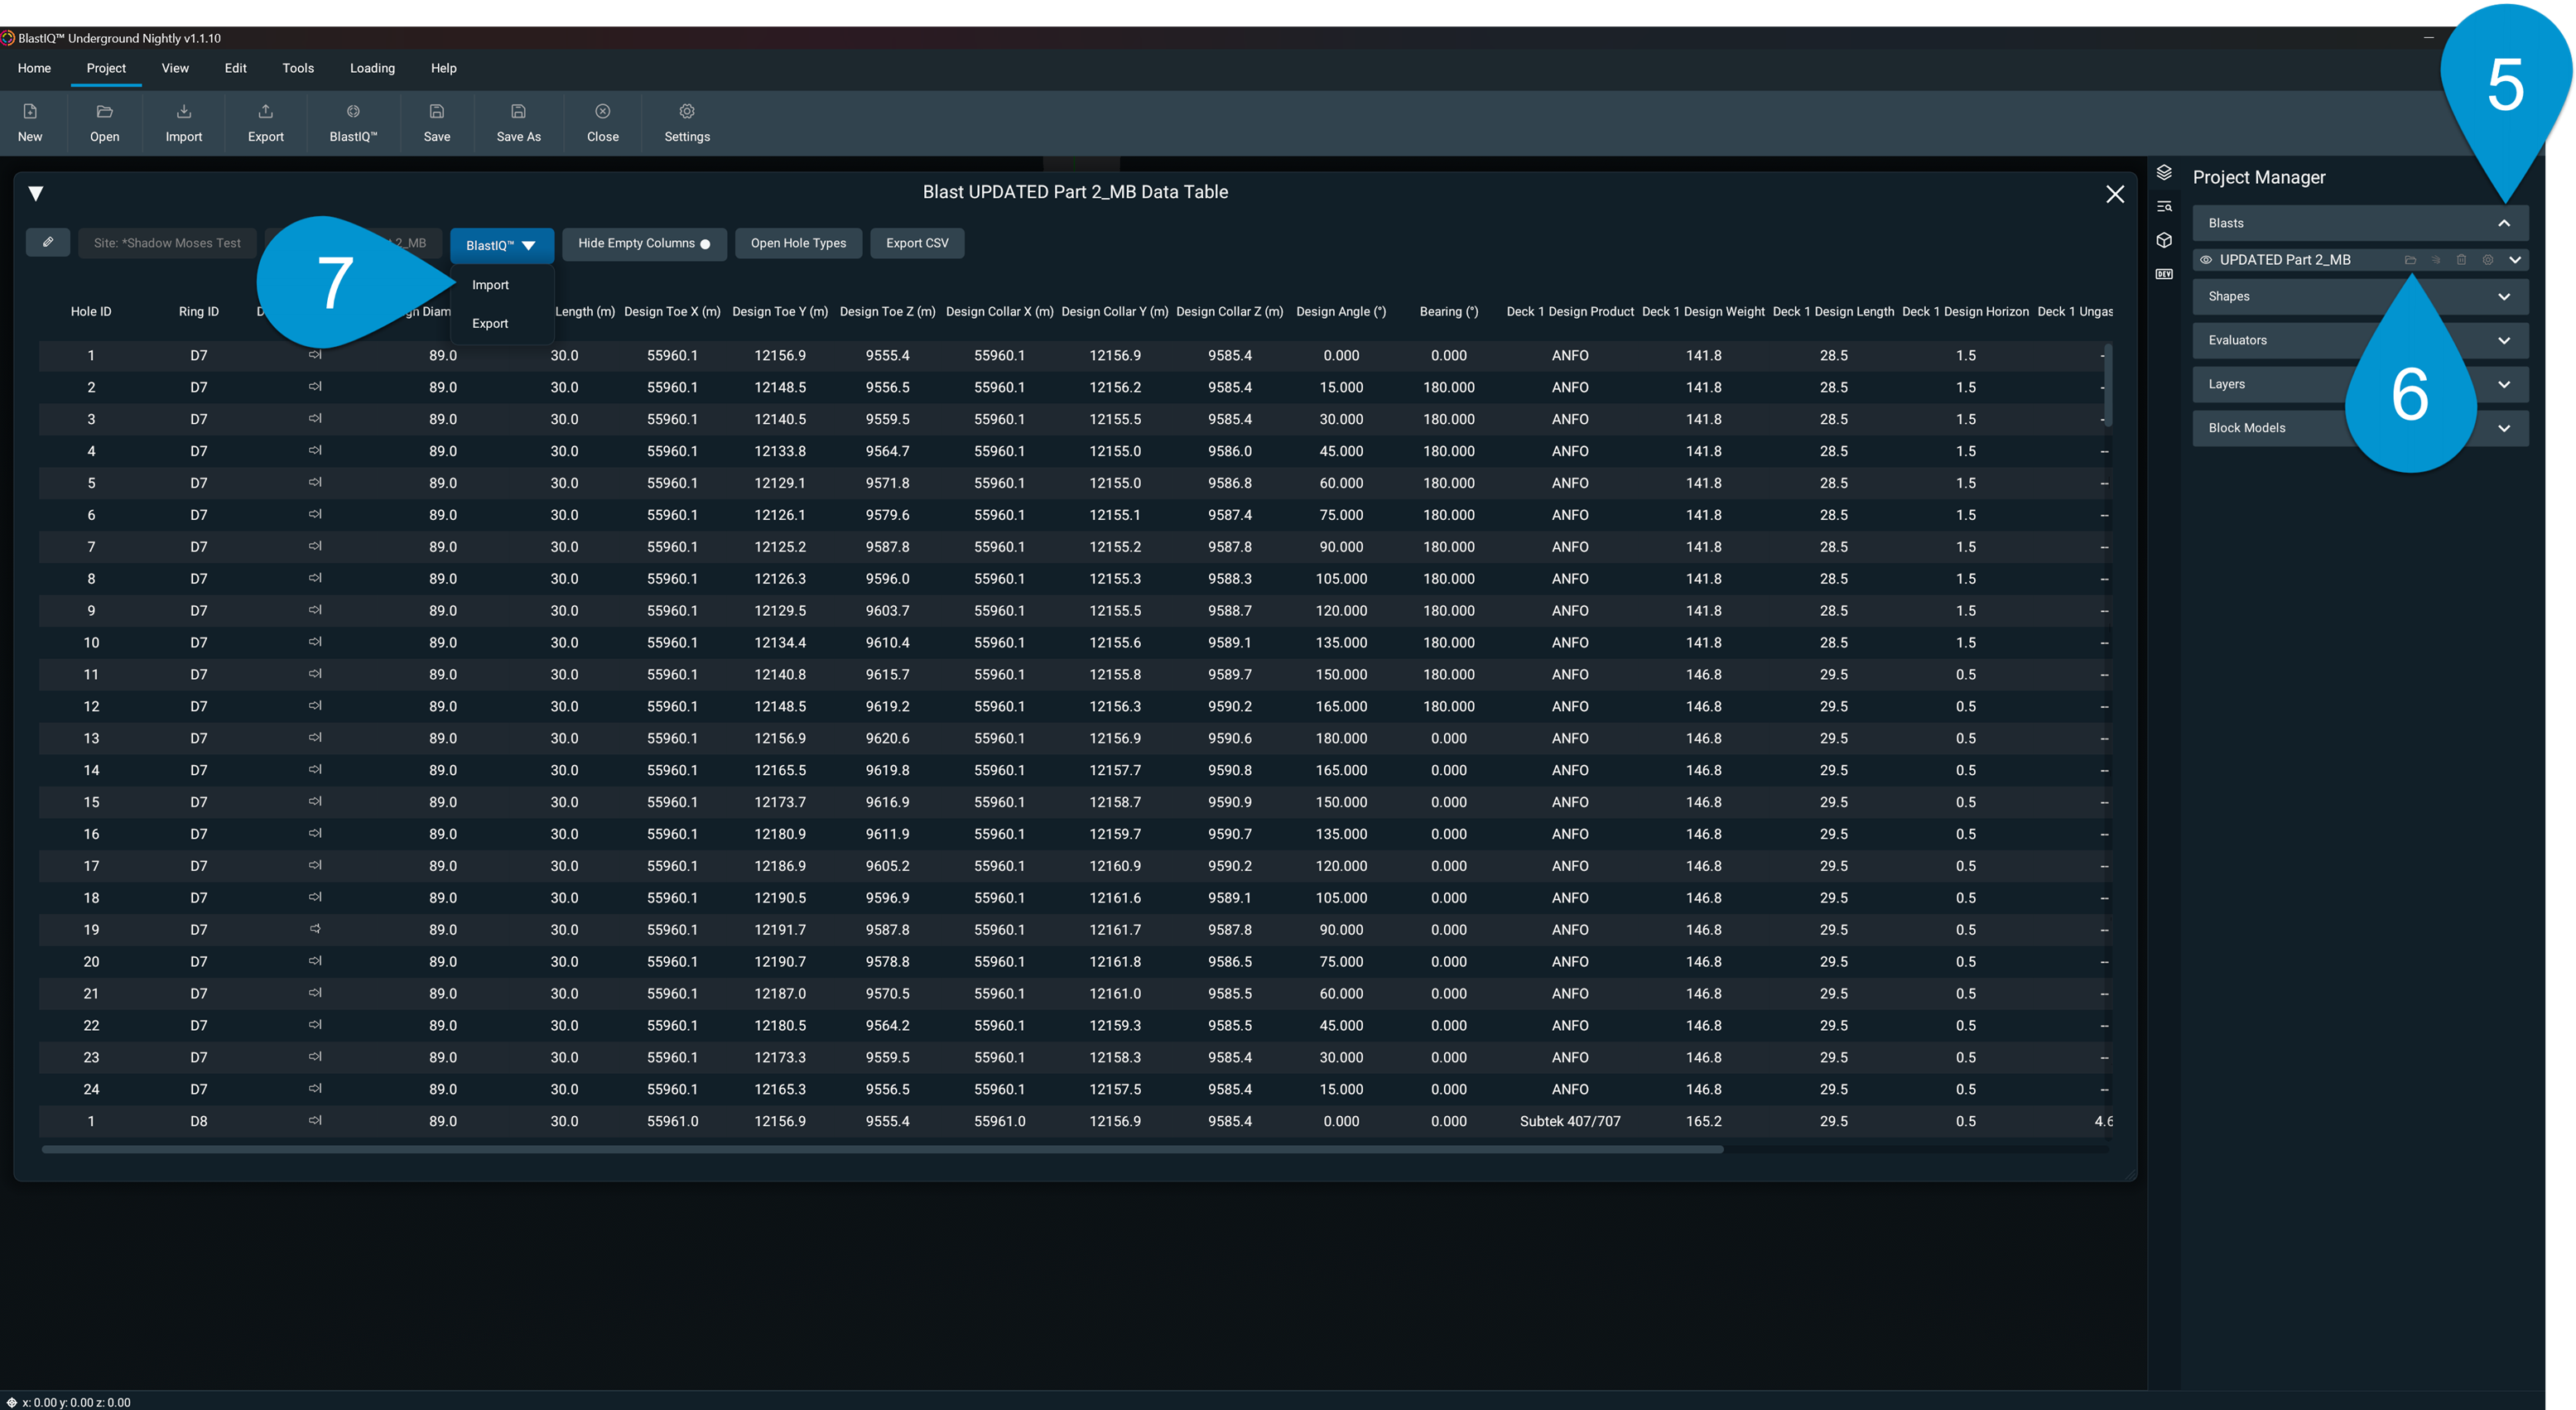Viewport: 2576px width, 1410px height.
Task: Open the Help ribbon tab
Action: tap(444, 68)
